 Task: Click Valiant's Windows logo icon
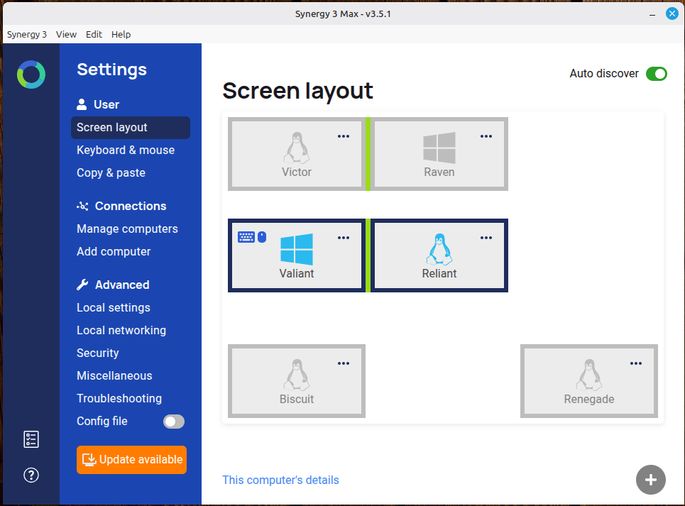coord(297,249)
